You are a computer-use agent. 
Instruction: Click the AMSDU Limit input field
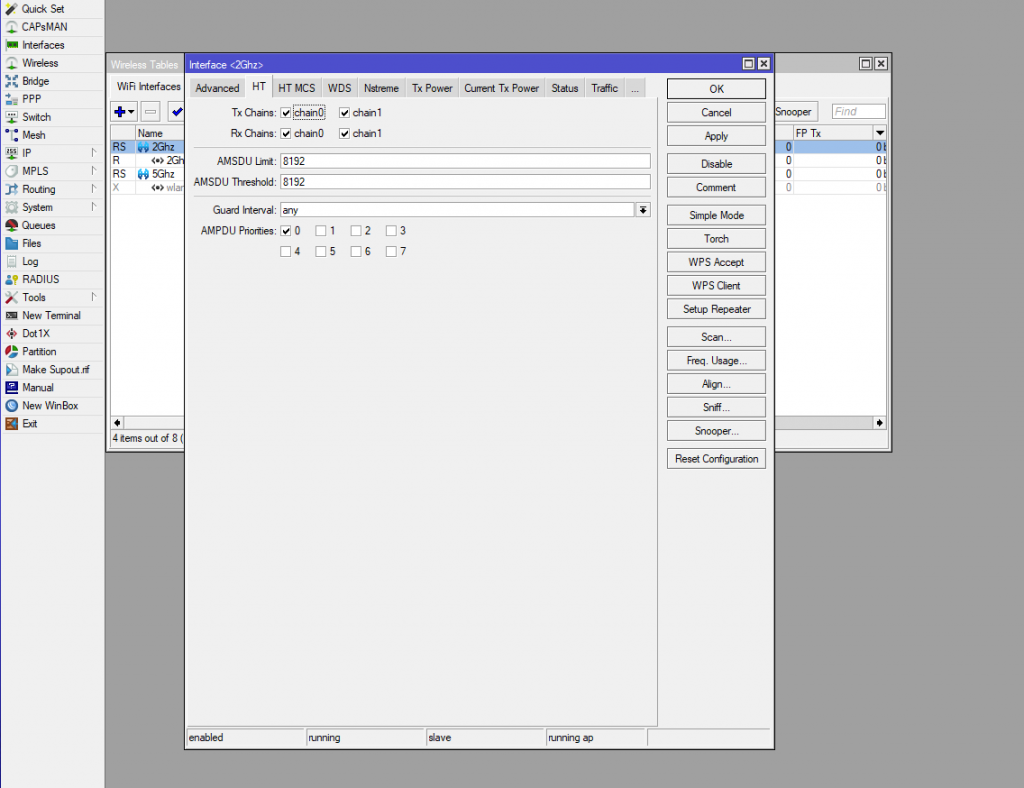coord(464,161)
